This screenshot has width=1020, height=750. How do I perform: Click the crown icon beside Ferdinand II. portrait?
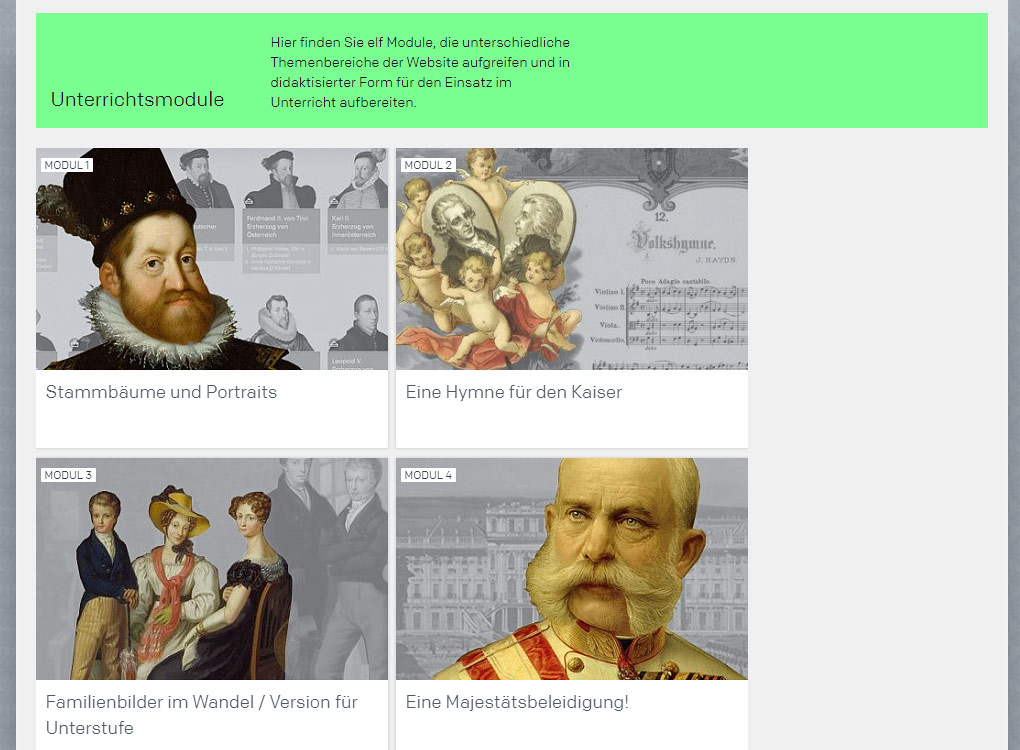coord(250,202)
